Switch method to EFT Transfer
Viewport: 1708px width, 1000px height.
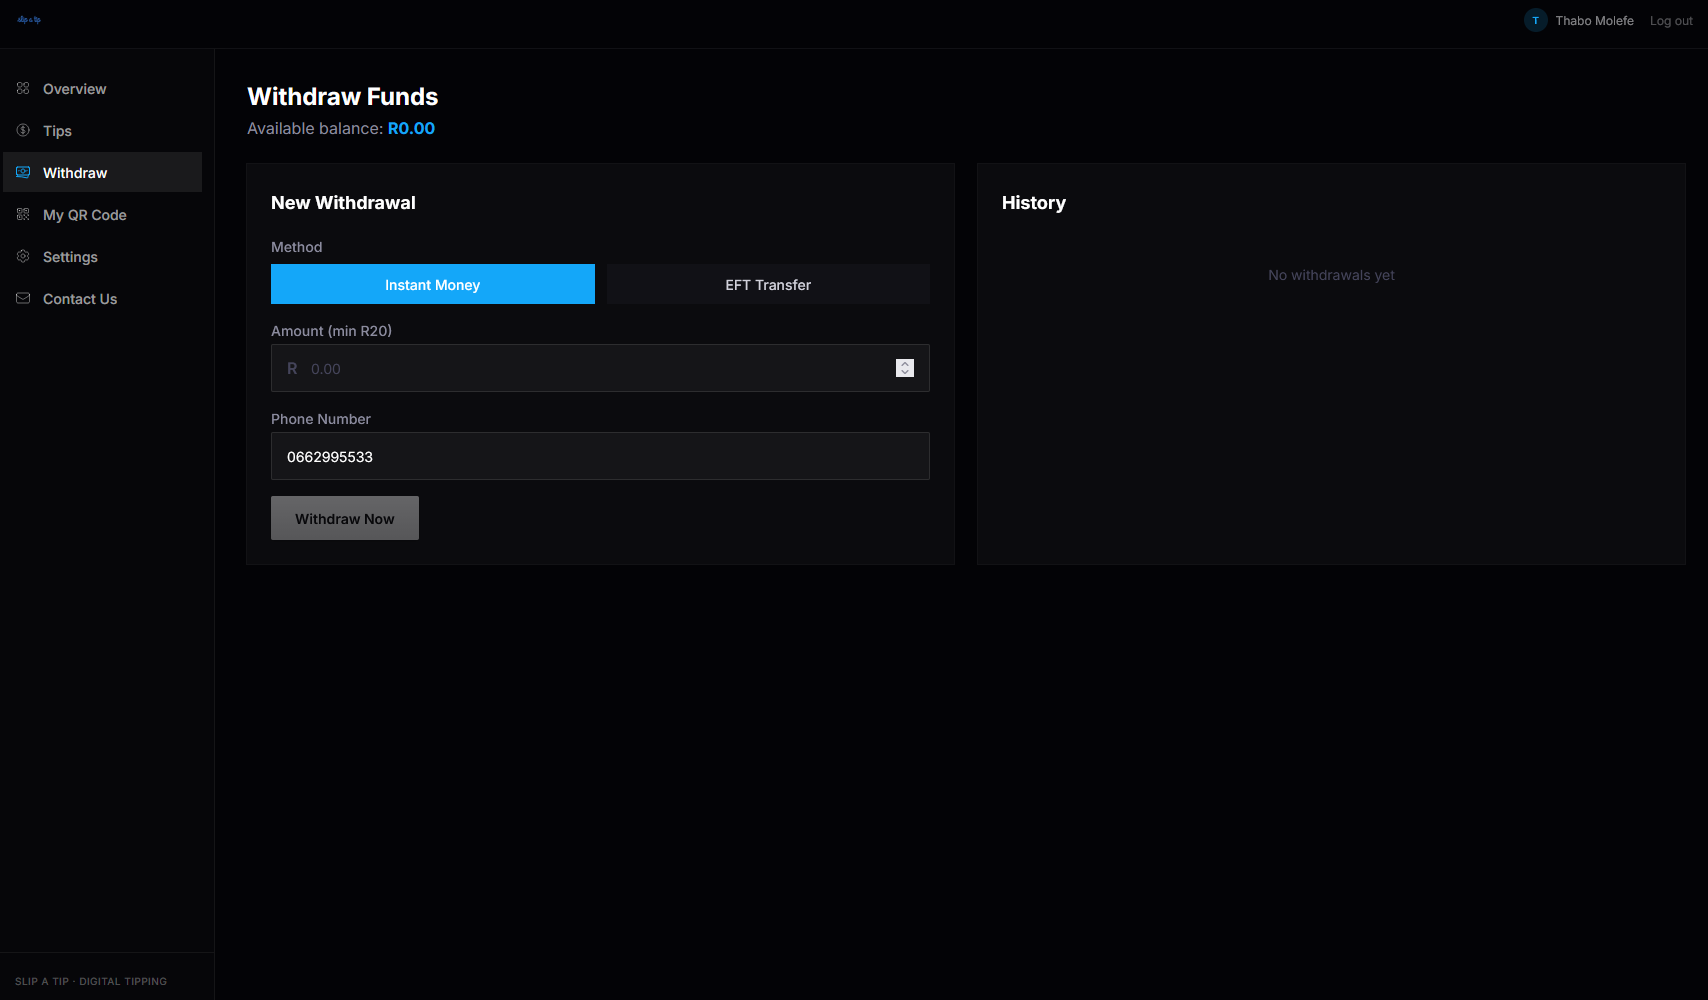click(x=767, y=285)
